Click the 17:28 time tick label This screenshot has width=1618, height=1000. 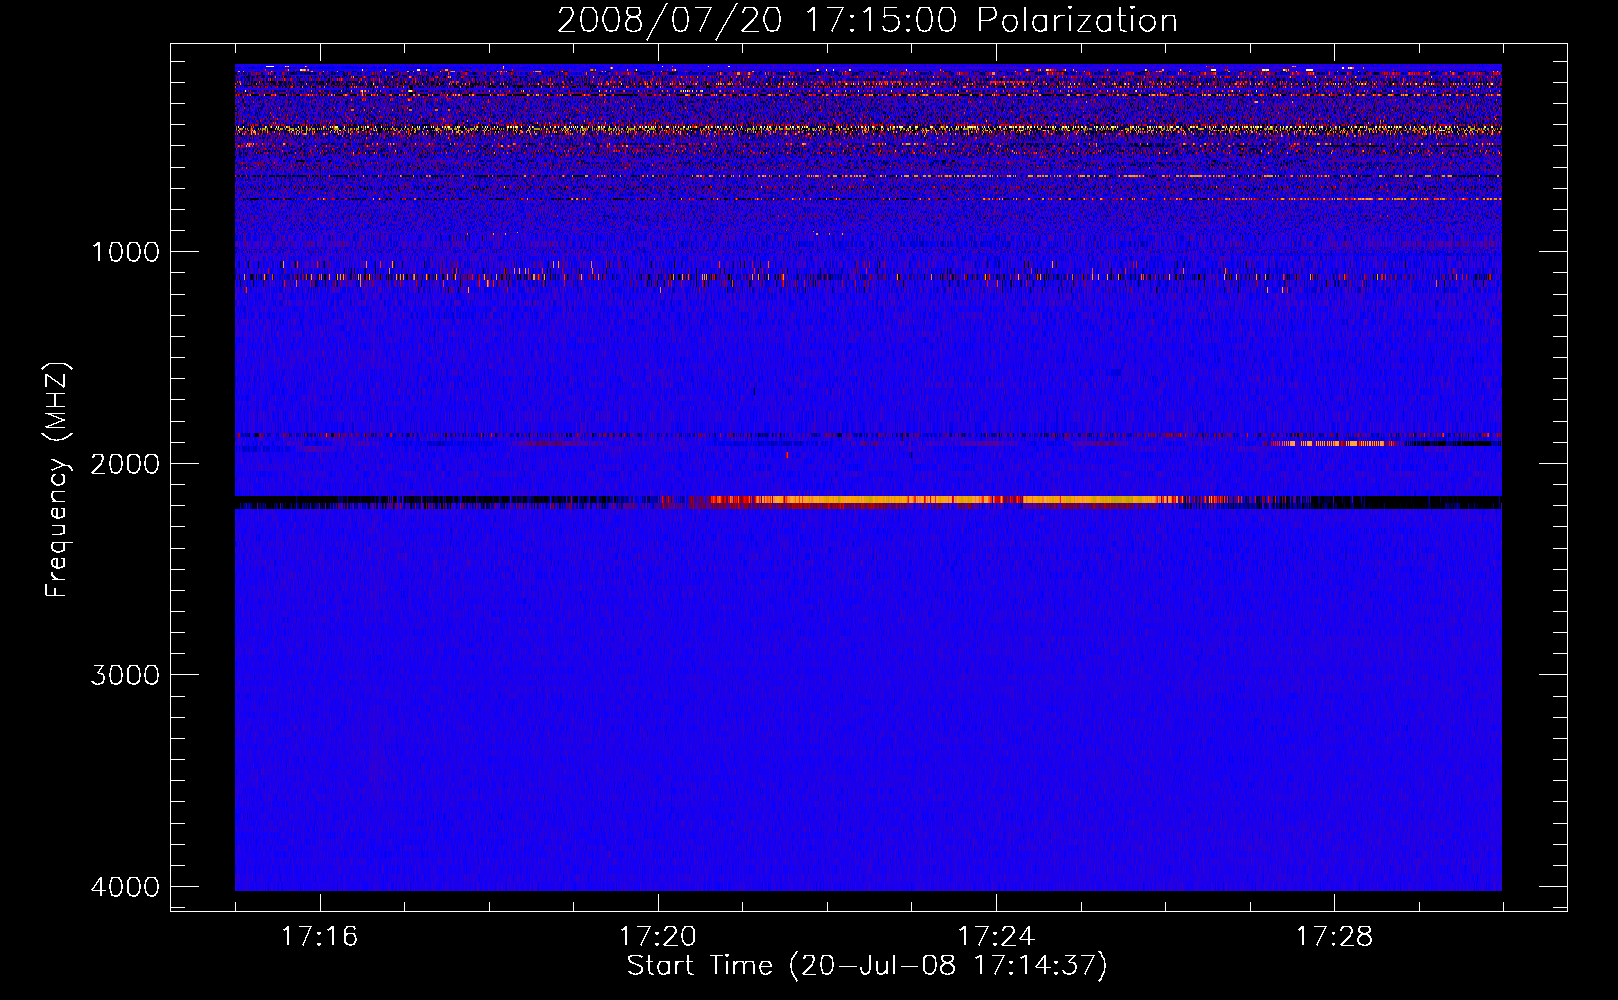point(1334,936)
